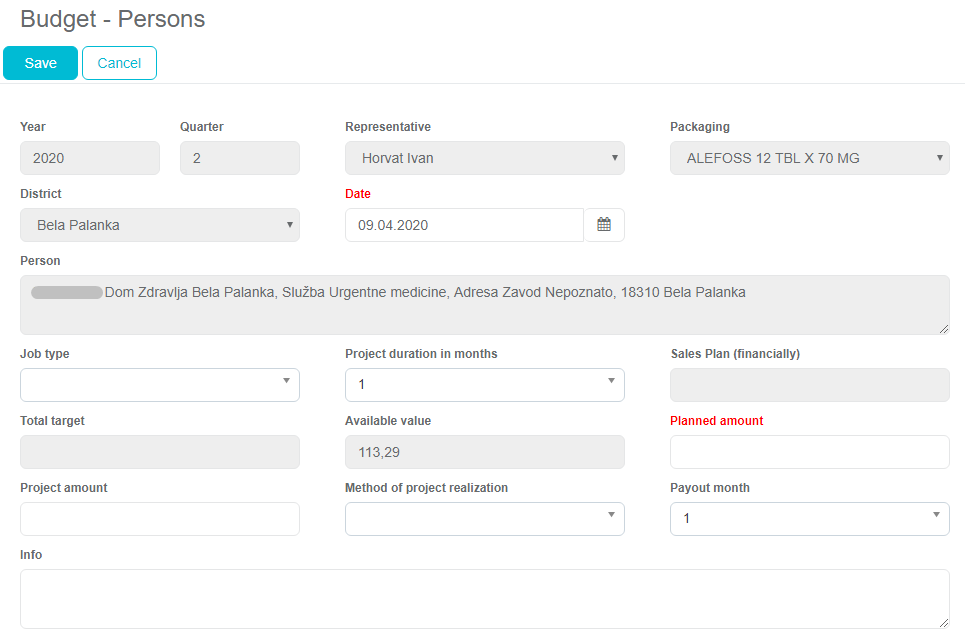965x637 pixels.
Task: Grab the Info text area resize handle
Action: tap(944, 623)
